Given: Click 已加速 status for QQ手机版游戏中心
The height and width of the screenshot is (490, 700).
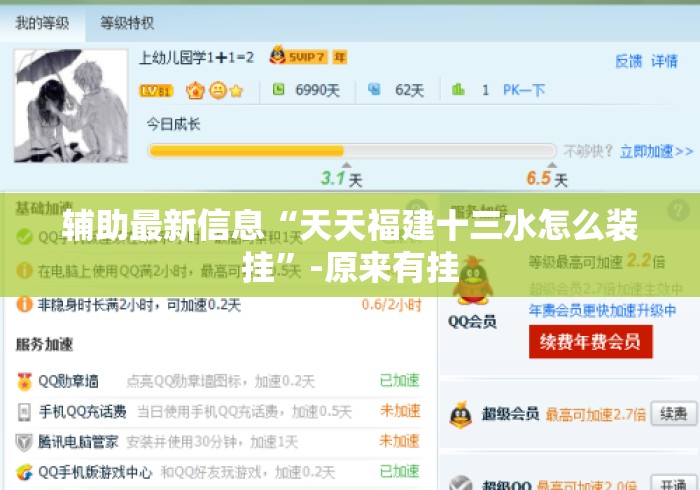Looking at the screenshot, I should (400, 471).
